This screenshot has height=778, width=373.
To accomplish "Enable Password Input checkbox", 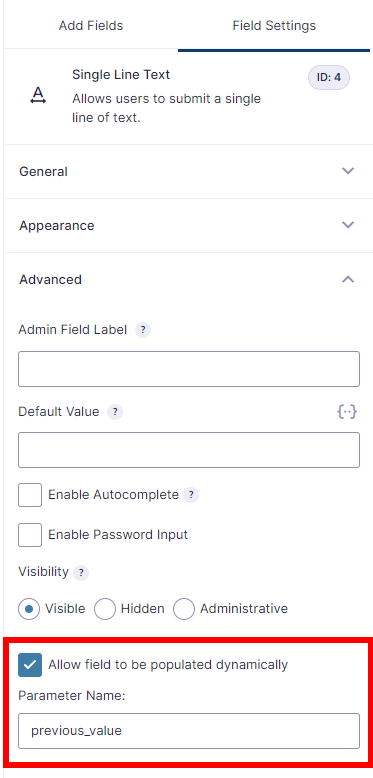I will 30,535.
